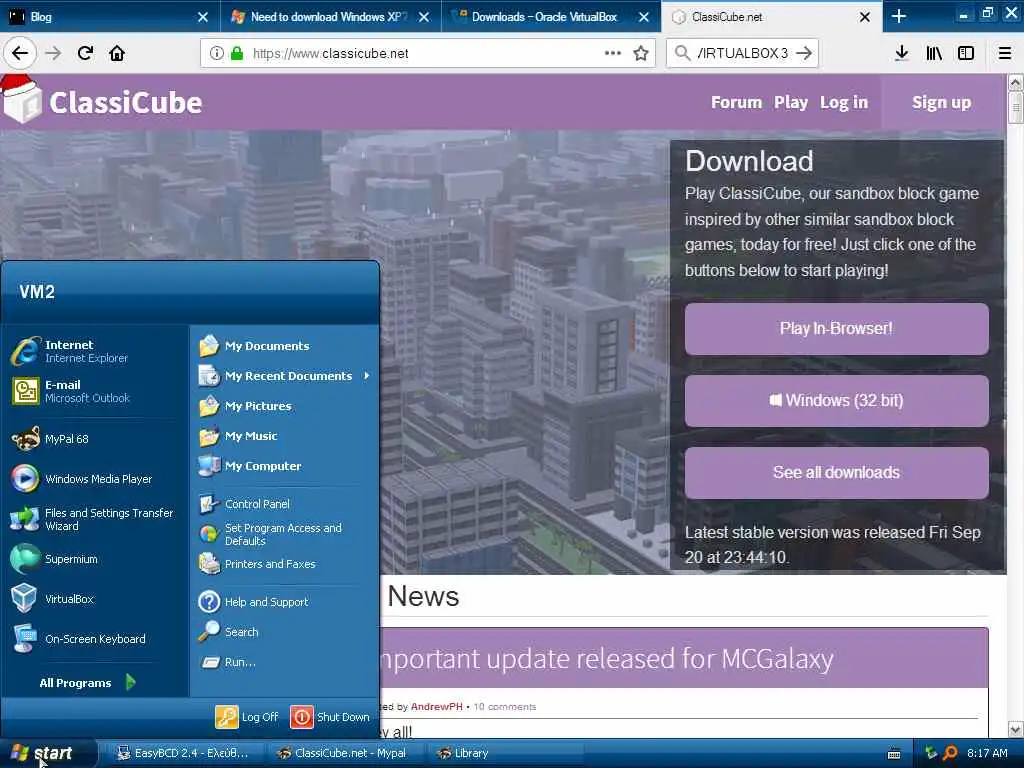This screenshot has height=768, width=1024.
Task: Click the Play In-Browser button
Action: click(x=837, y=328)
